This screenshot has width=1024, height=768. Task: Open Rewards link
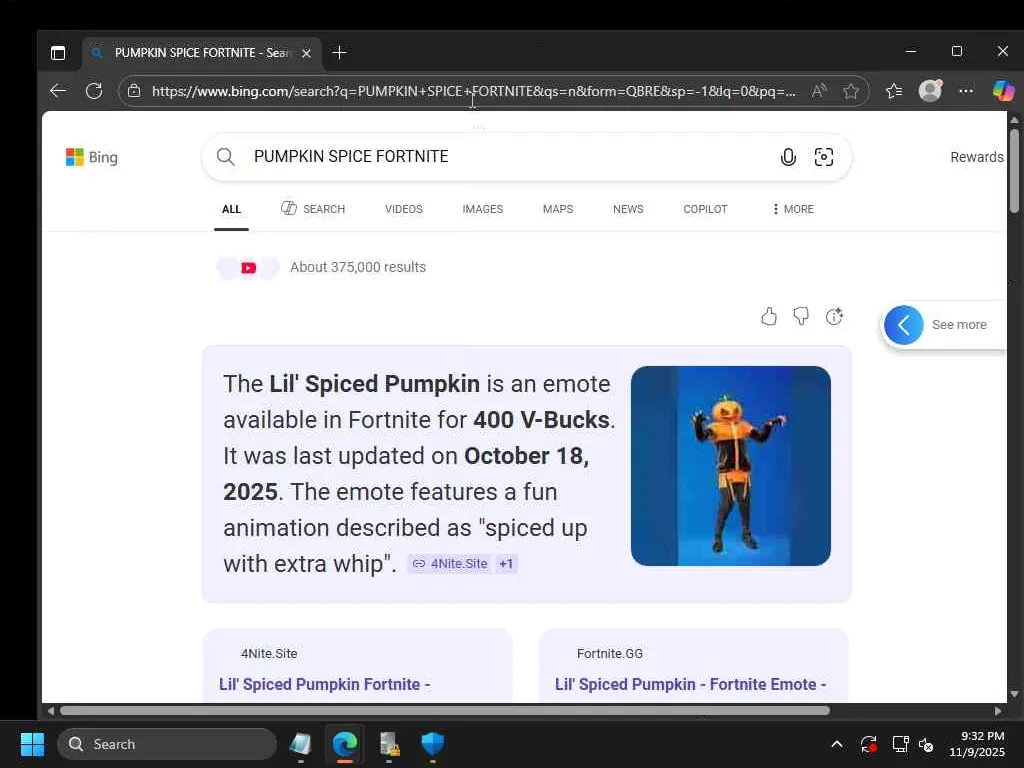pyautogui.click(x=977, y=157)
